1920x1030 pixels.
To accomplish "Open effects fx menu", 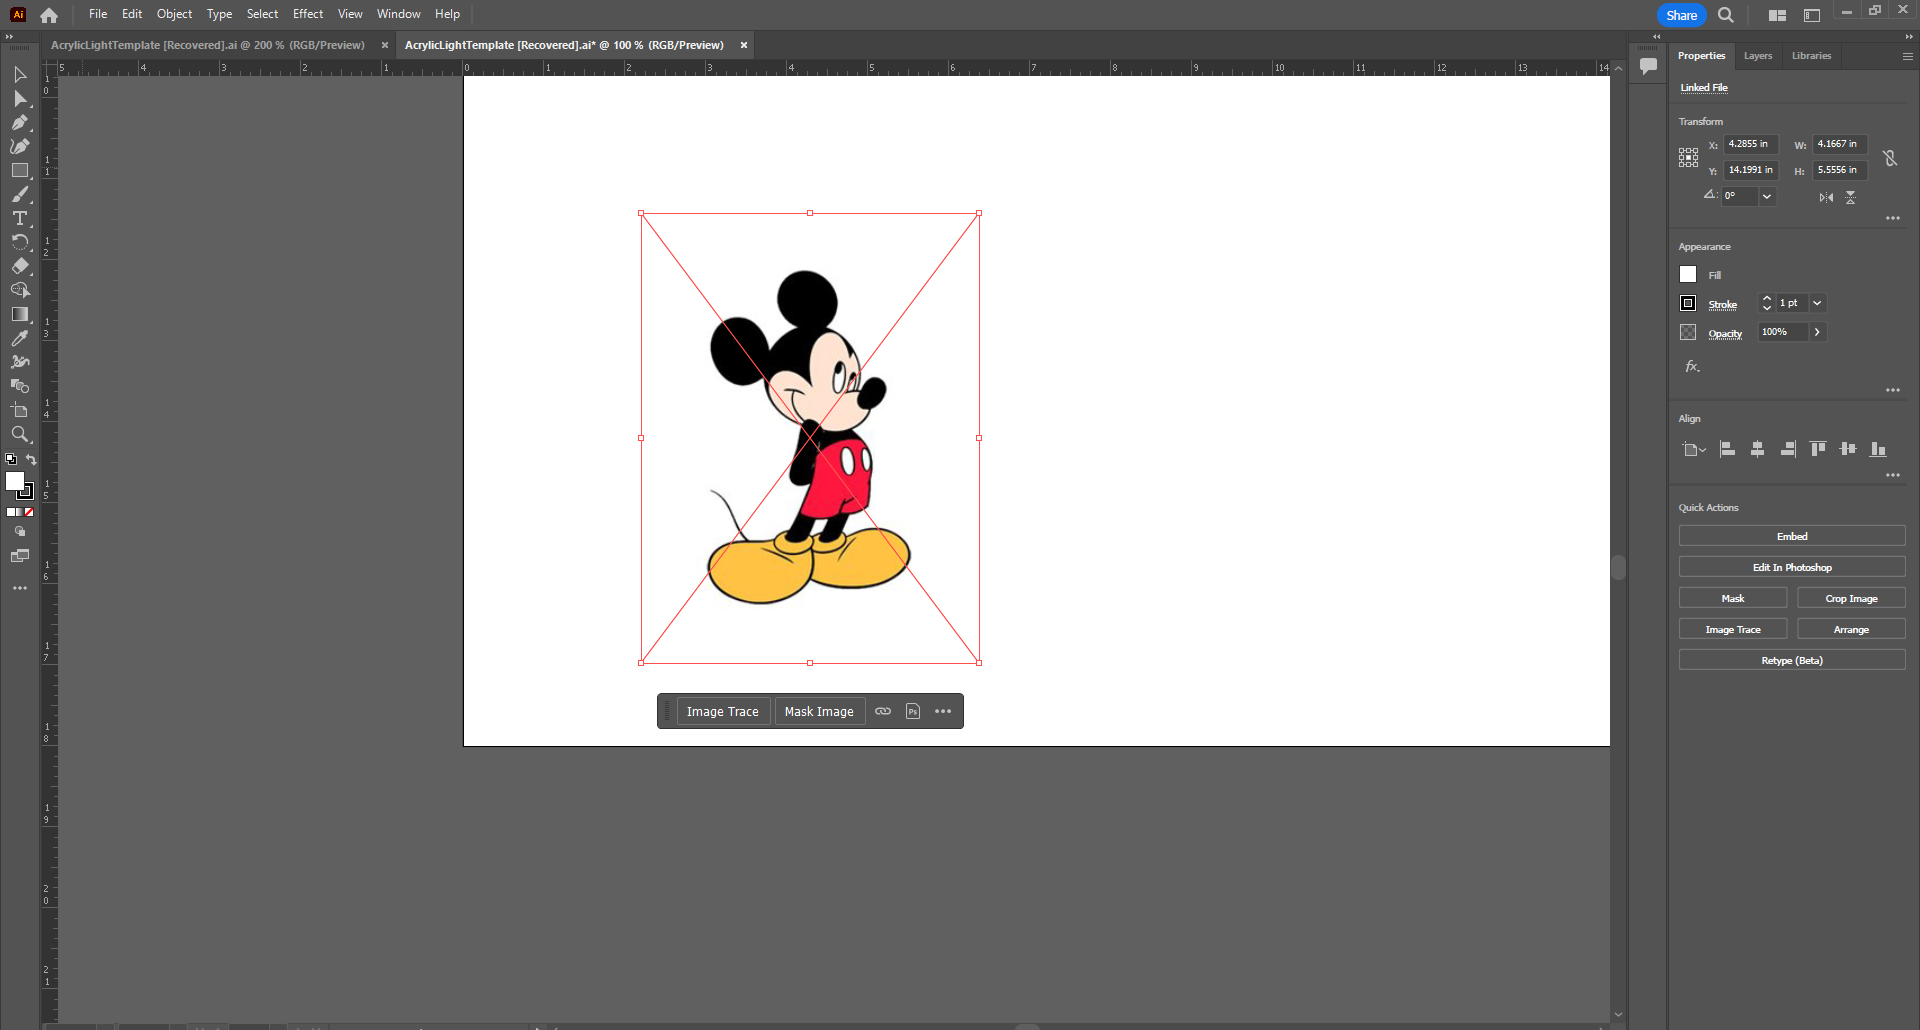I will click(x=1692, y=366).
